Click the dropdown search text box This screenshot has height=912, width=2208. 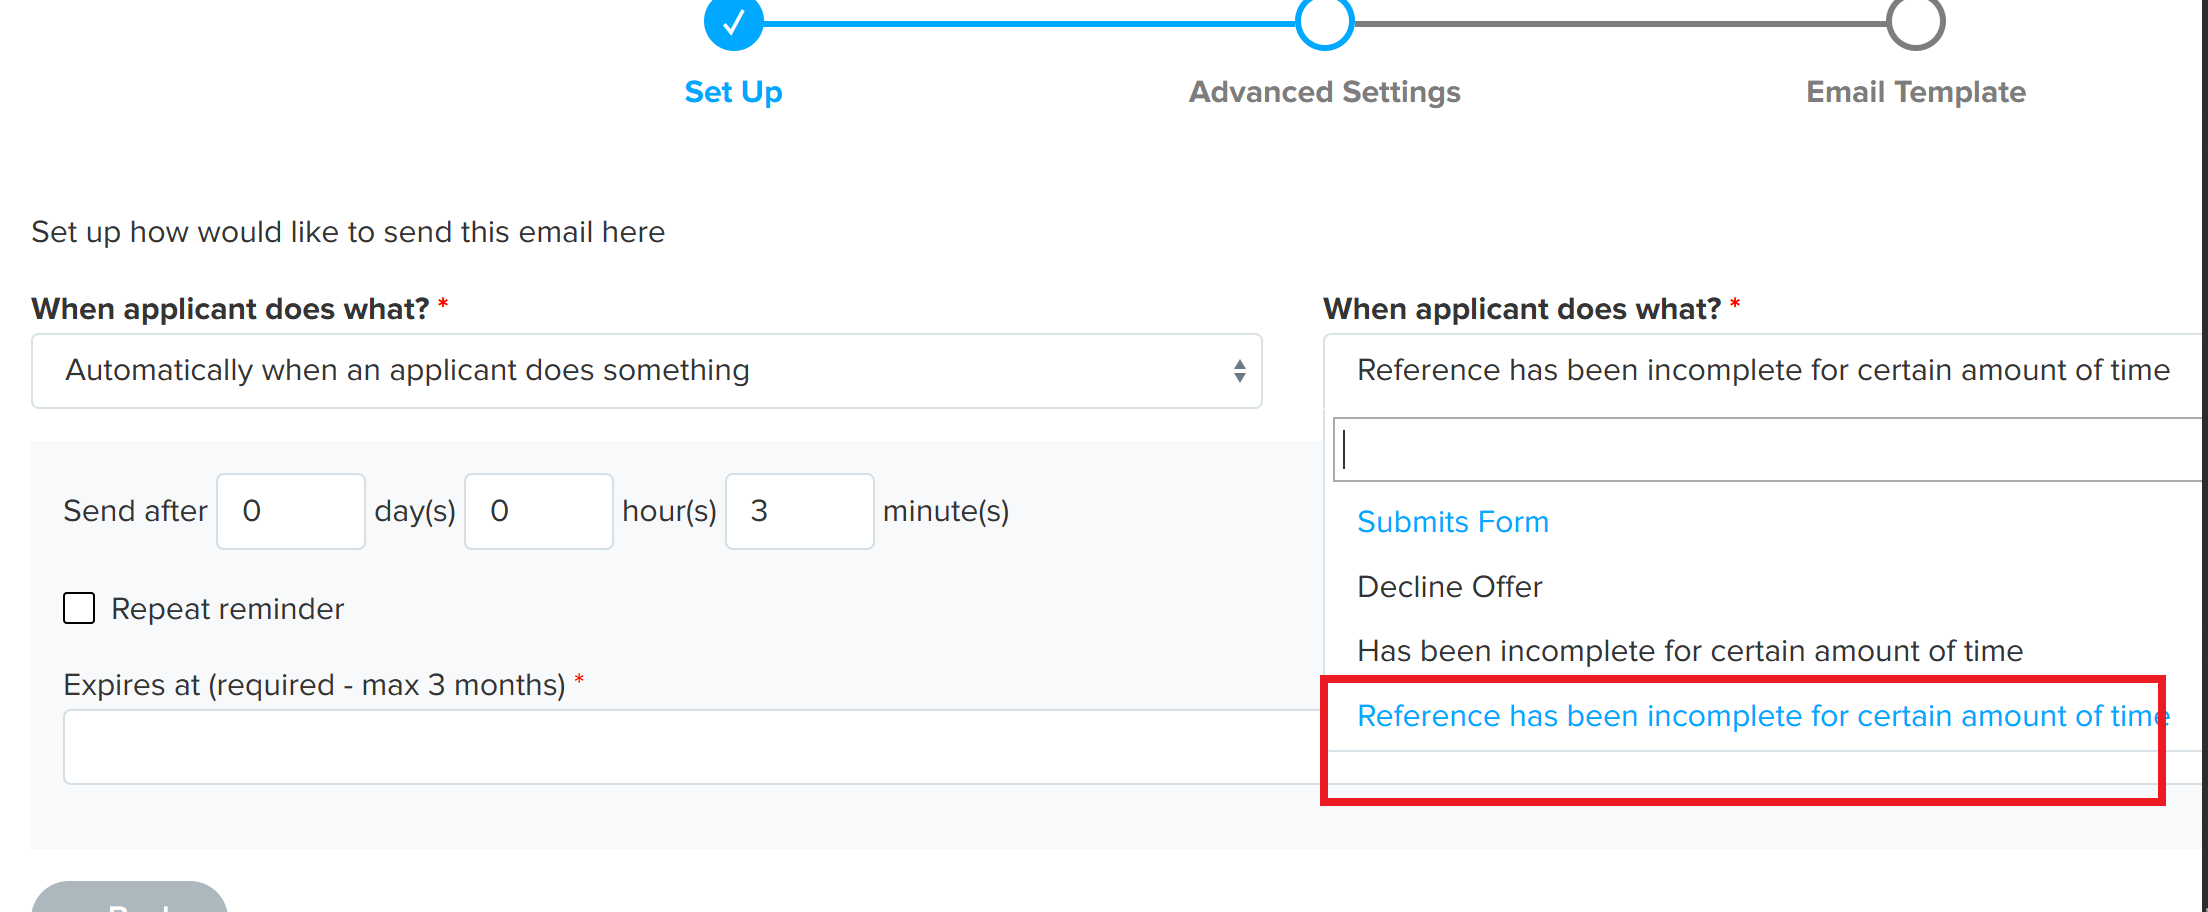click(x=1768, y=450)
